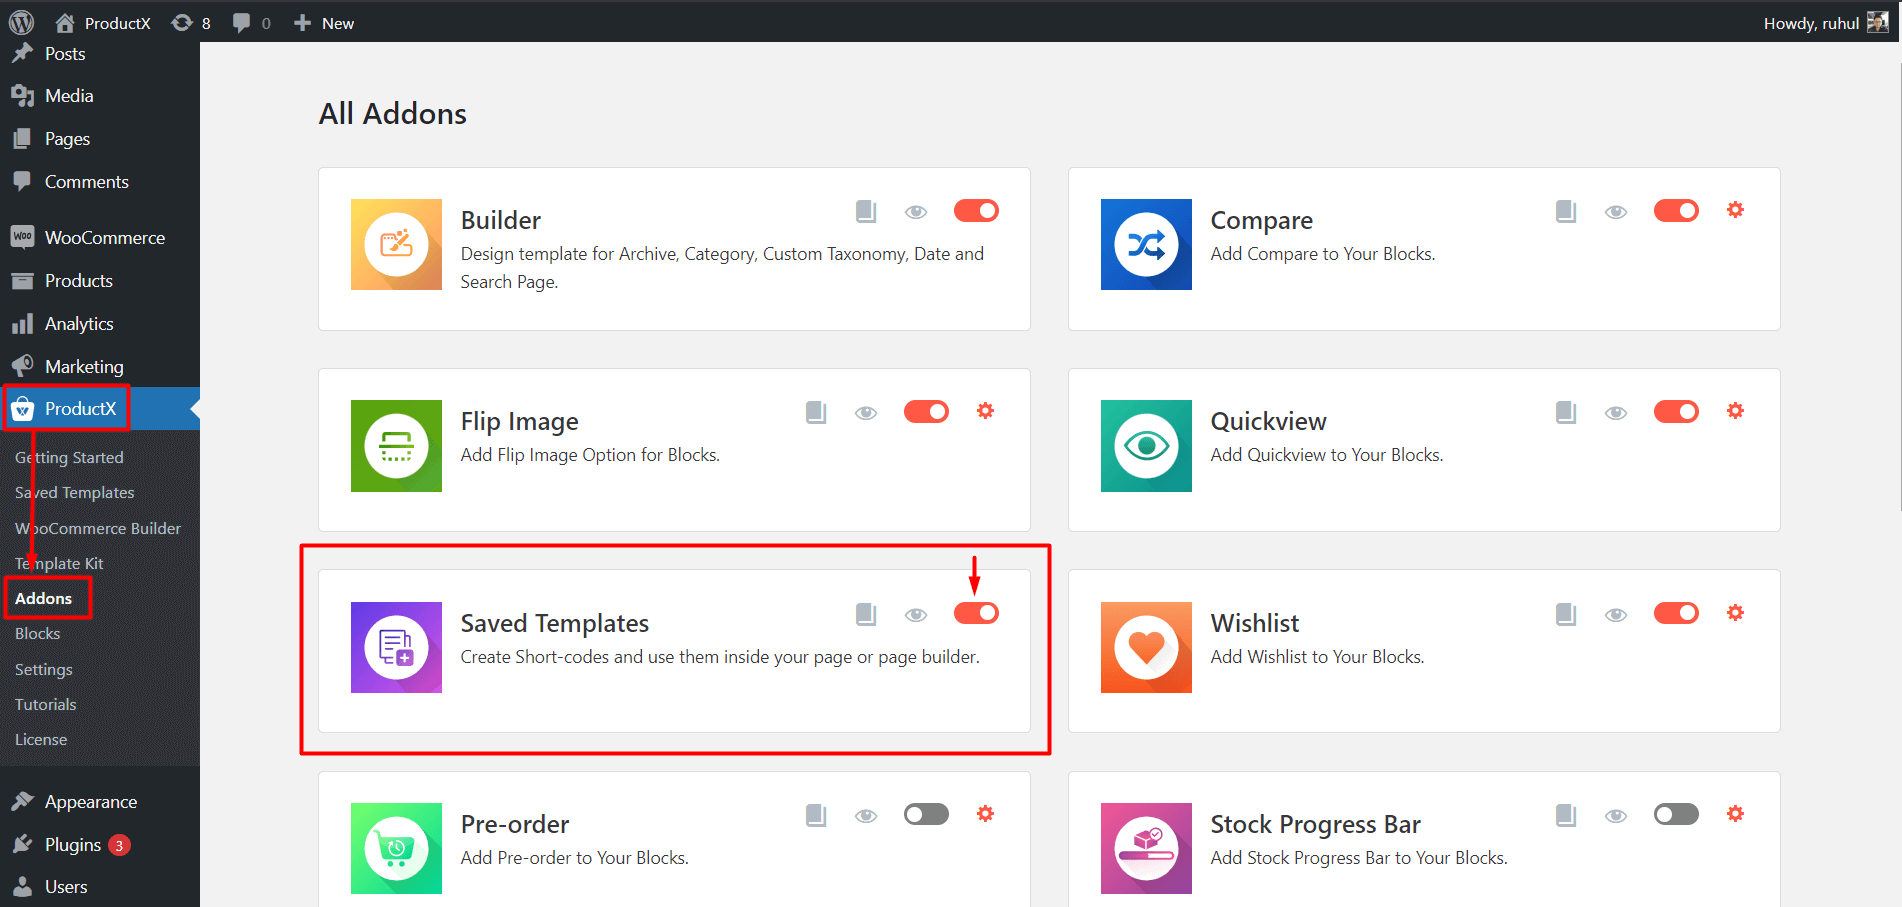This screenshot has height=907, width=1902.
Task: Preview Quickview addon via eye icon
Action: pos(1616,413)
